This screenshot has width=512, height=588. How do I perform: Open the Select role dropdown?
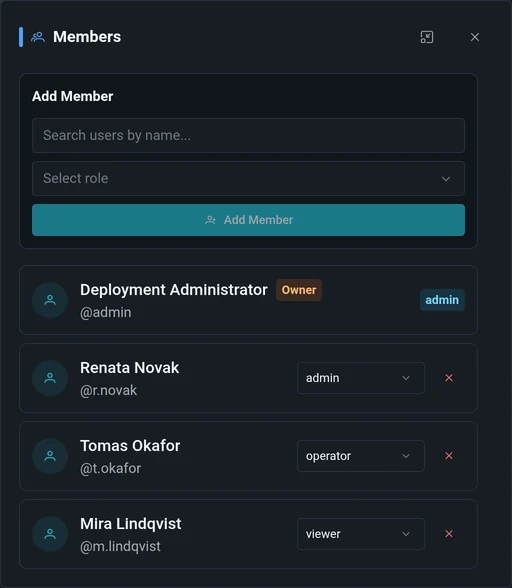click(248, 178)
